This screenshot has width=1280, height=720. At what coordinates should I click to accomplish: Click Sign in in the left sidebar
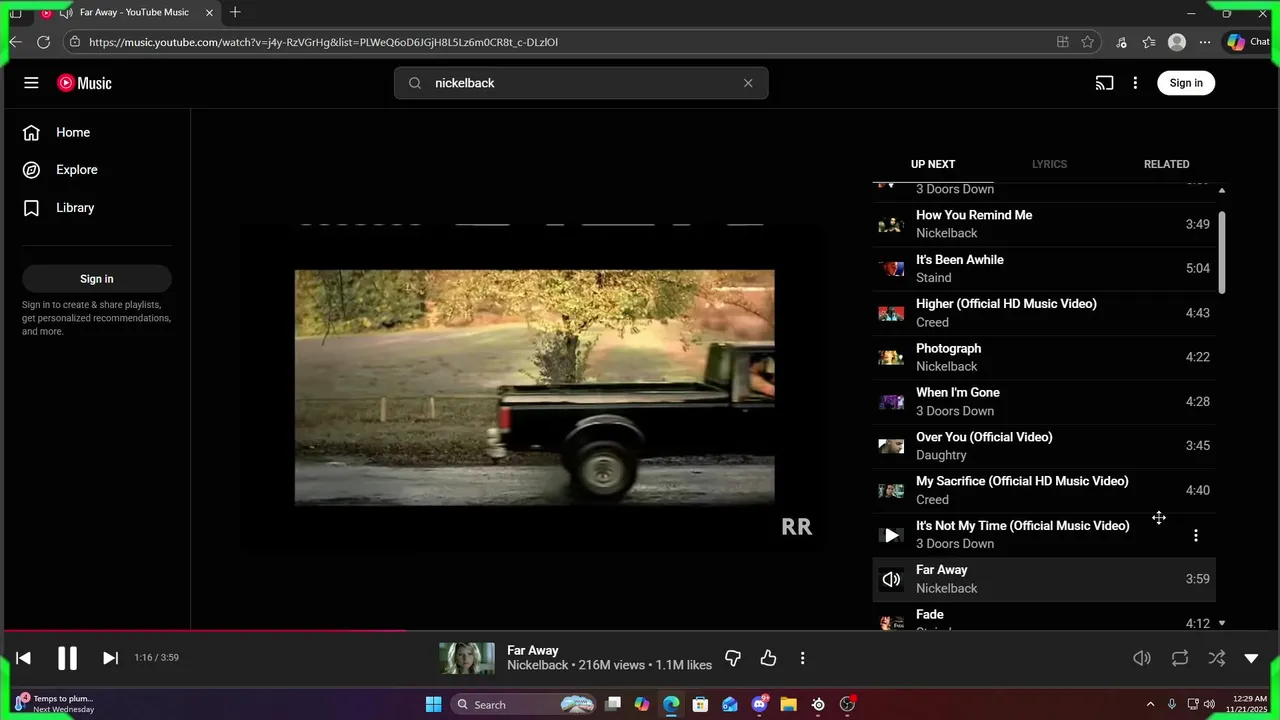point(97,279)
